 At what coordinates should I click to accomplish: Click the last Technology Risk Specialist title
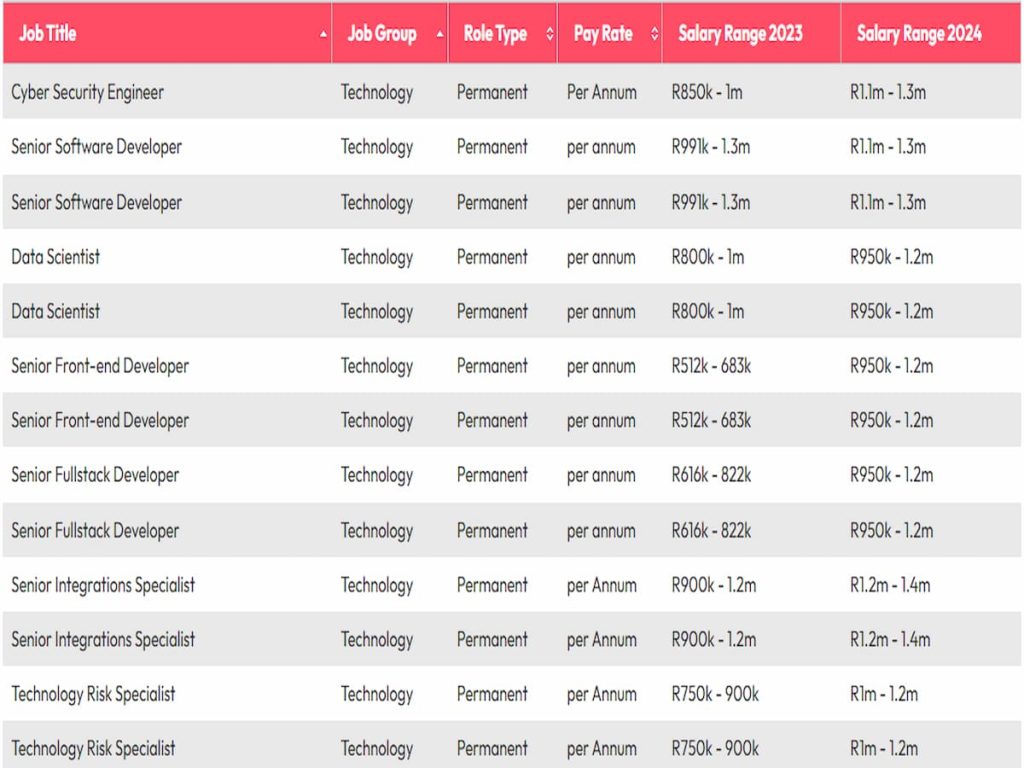(x=93, y=748)
